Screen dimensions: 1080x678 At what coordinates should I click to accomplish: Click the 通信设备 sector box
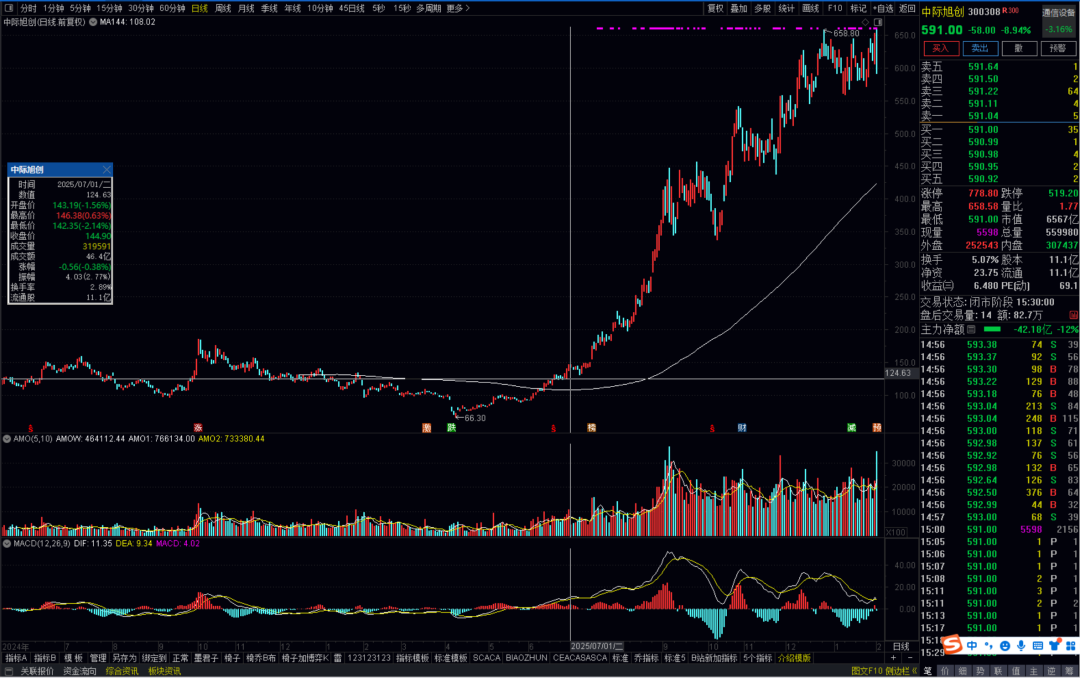pyautogui.click(x=1058, y=12)
